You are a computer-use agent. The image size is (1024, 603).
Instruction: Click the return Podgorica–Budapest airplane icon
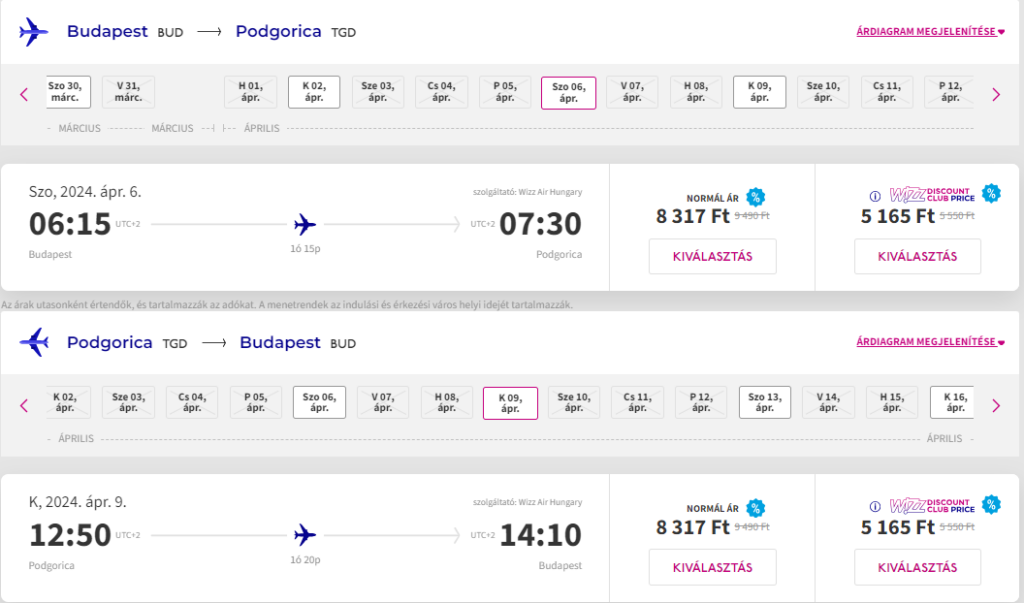point(34,342)
